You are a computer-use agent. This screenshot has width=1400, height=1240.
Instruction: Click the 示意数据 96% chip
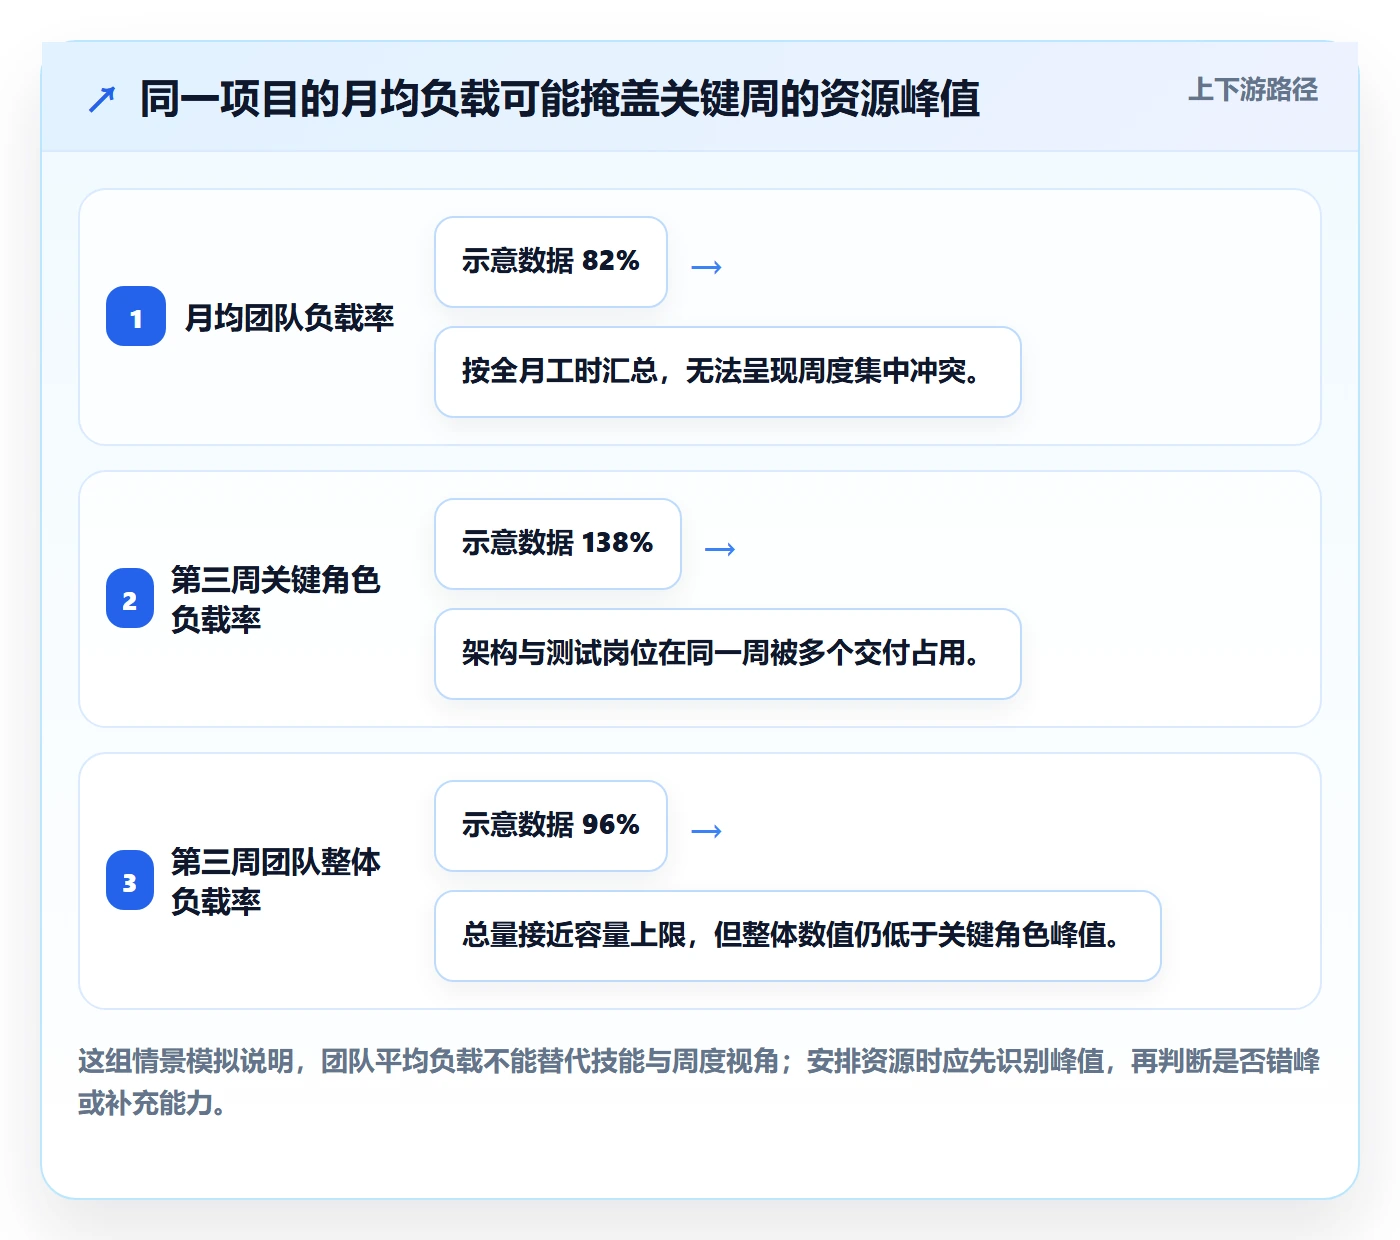pos(551,826)
